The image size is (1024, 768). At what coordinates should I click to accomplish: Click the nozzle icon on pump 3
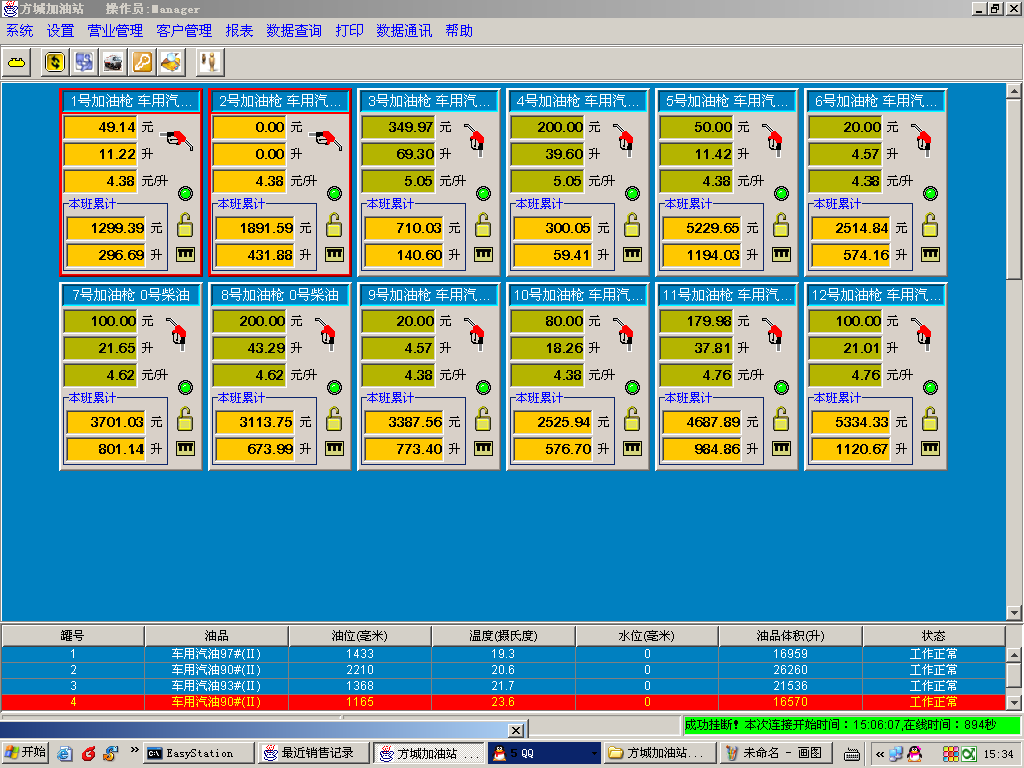click(x=476, y=140)
